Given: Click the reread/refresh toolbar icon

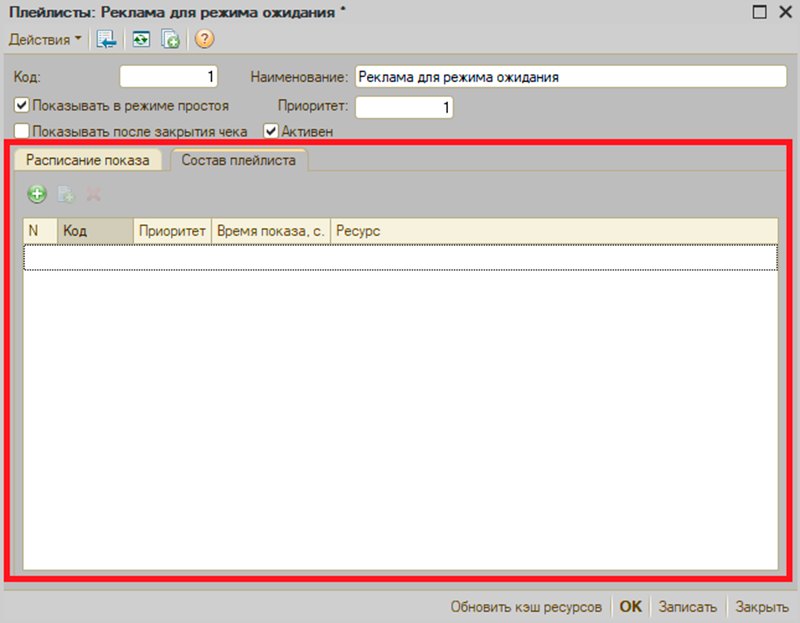Looking at the screenshot, I should 141,39.
